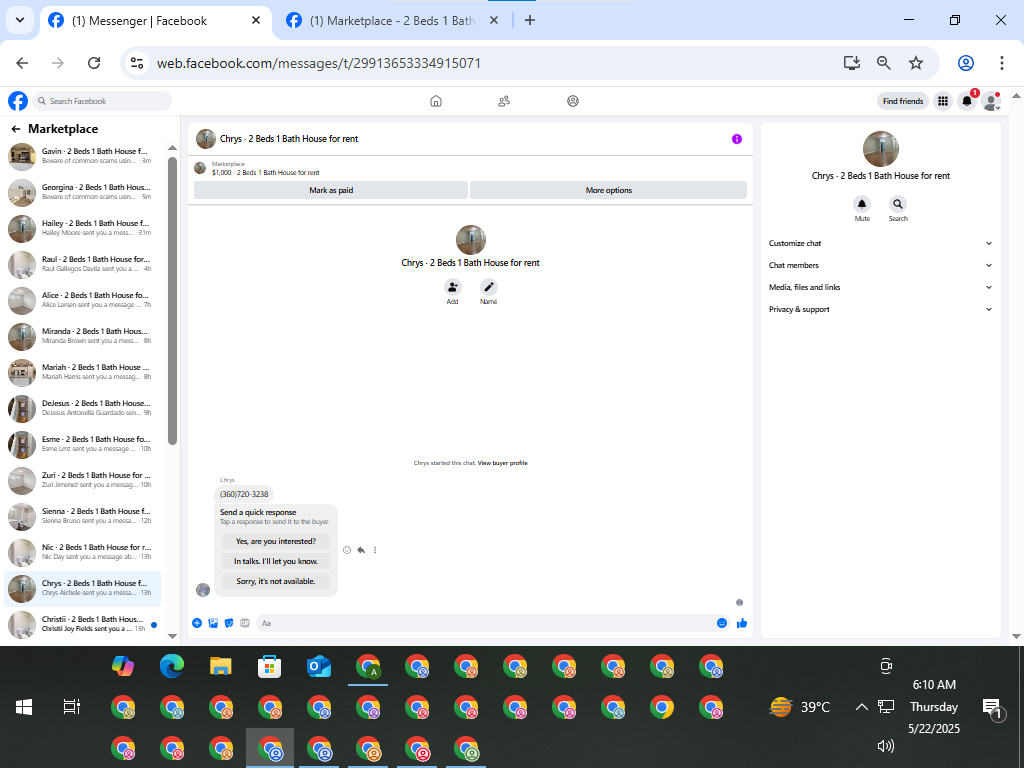Viewport: 1024px width, 768px height.
Task: Close the Marketplace browser tab
Action: click(x=494, y=21)
